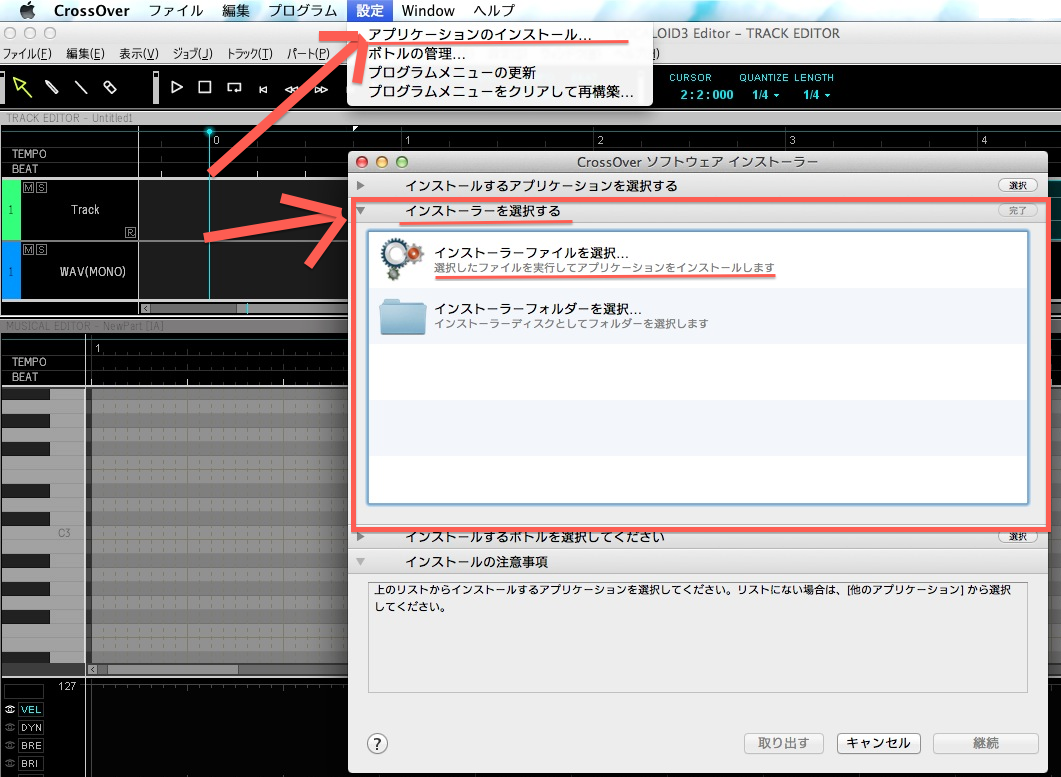
Task: Click 選択 button in application section header
Action: click(x=1018, y=185)
